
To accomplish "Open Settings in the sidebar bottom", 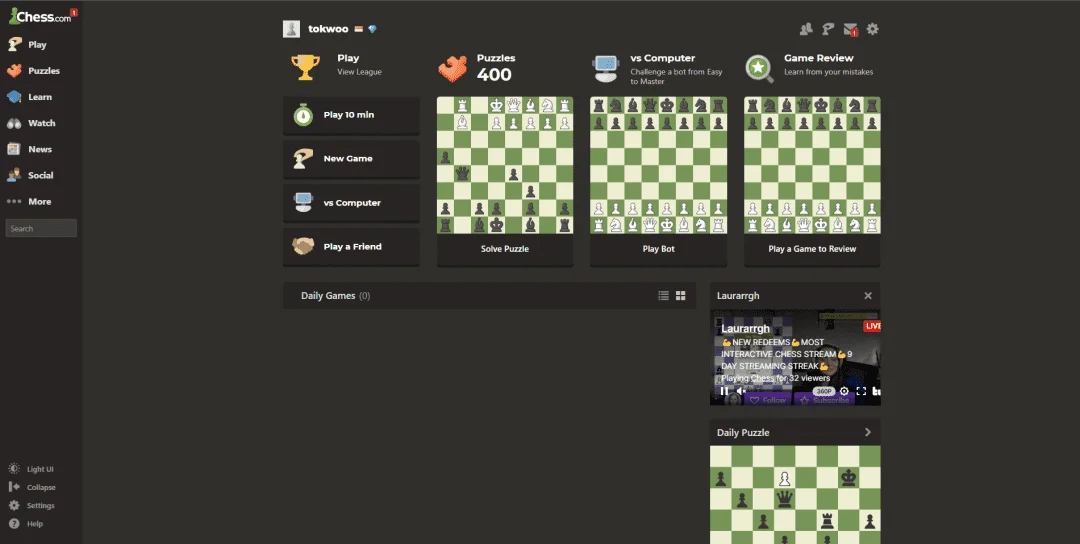I will point(32,505).
